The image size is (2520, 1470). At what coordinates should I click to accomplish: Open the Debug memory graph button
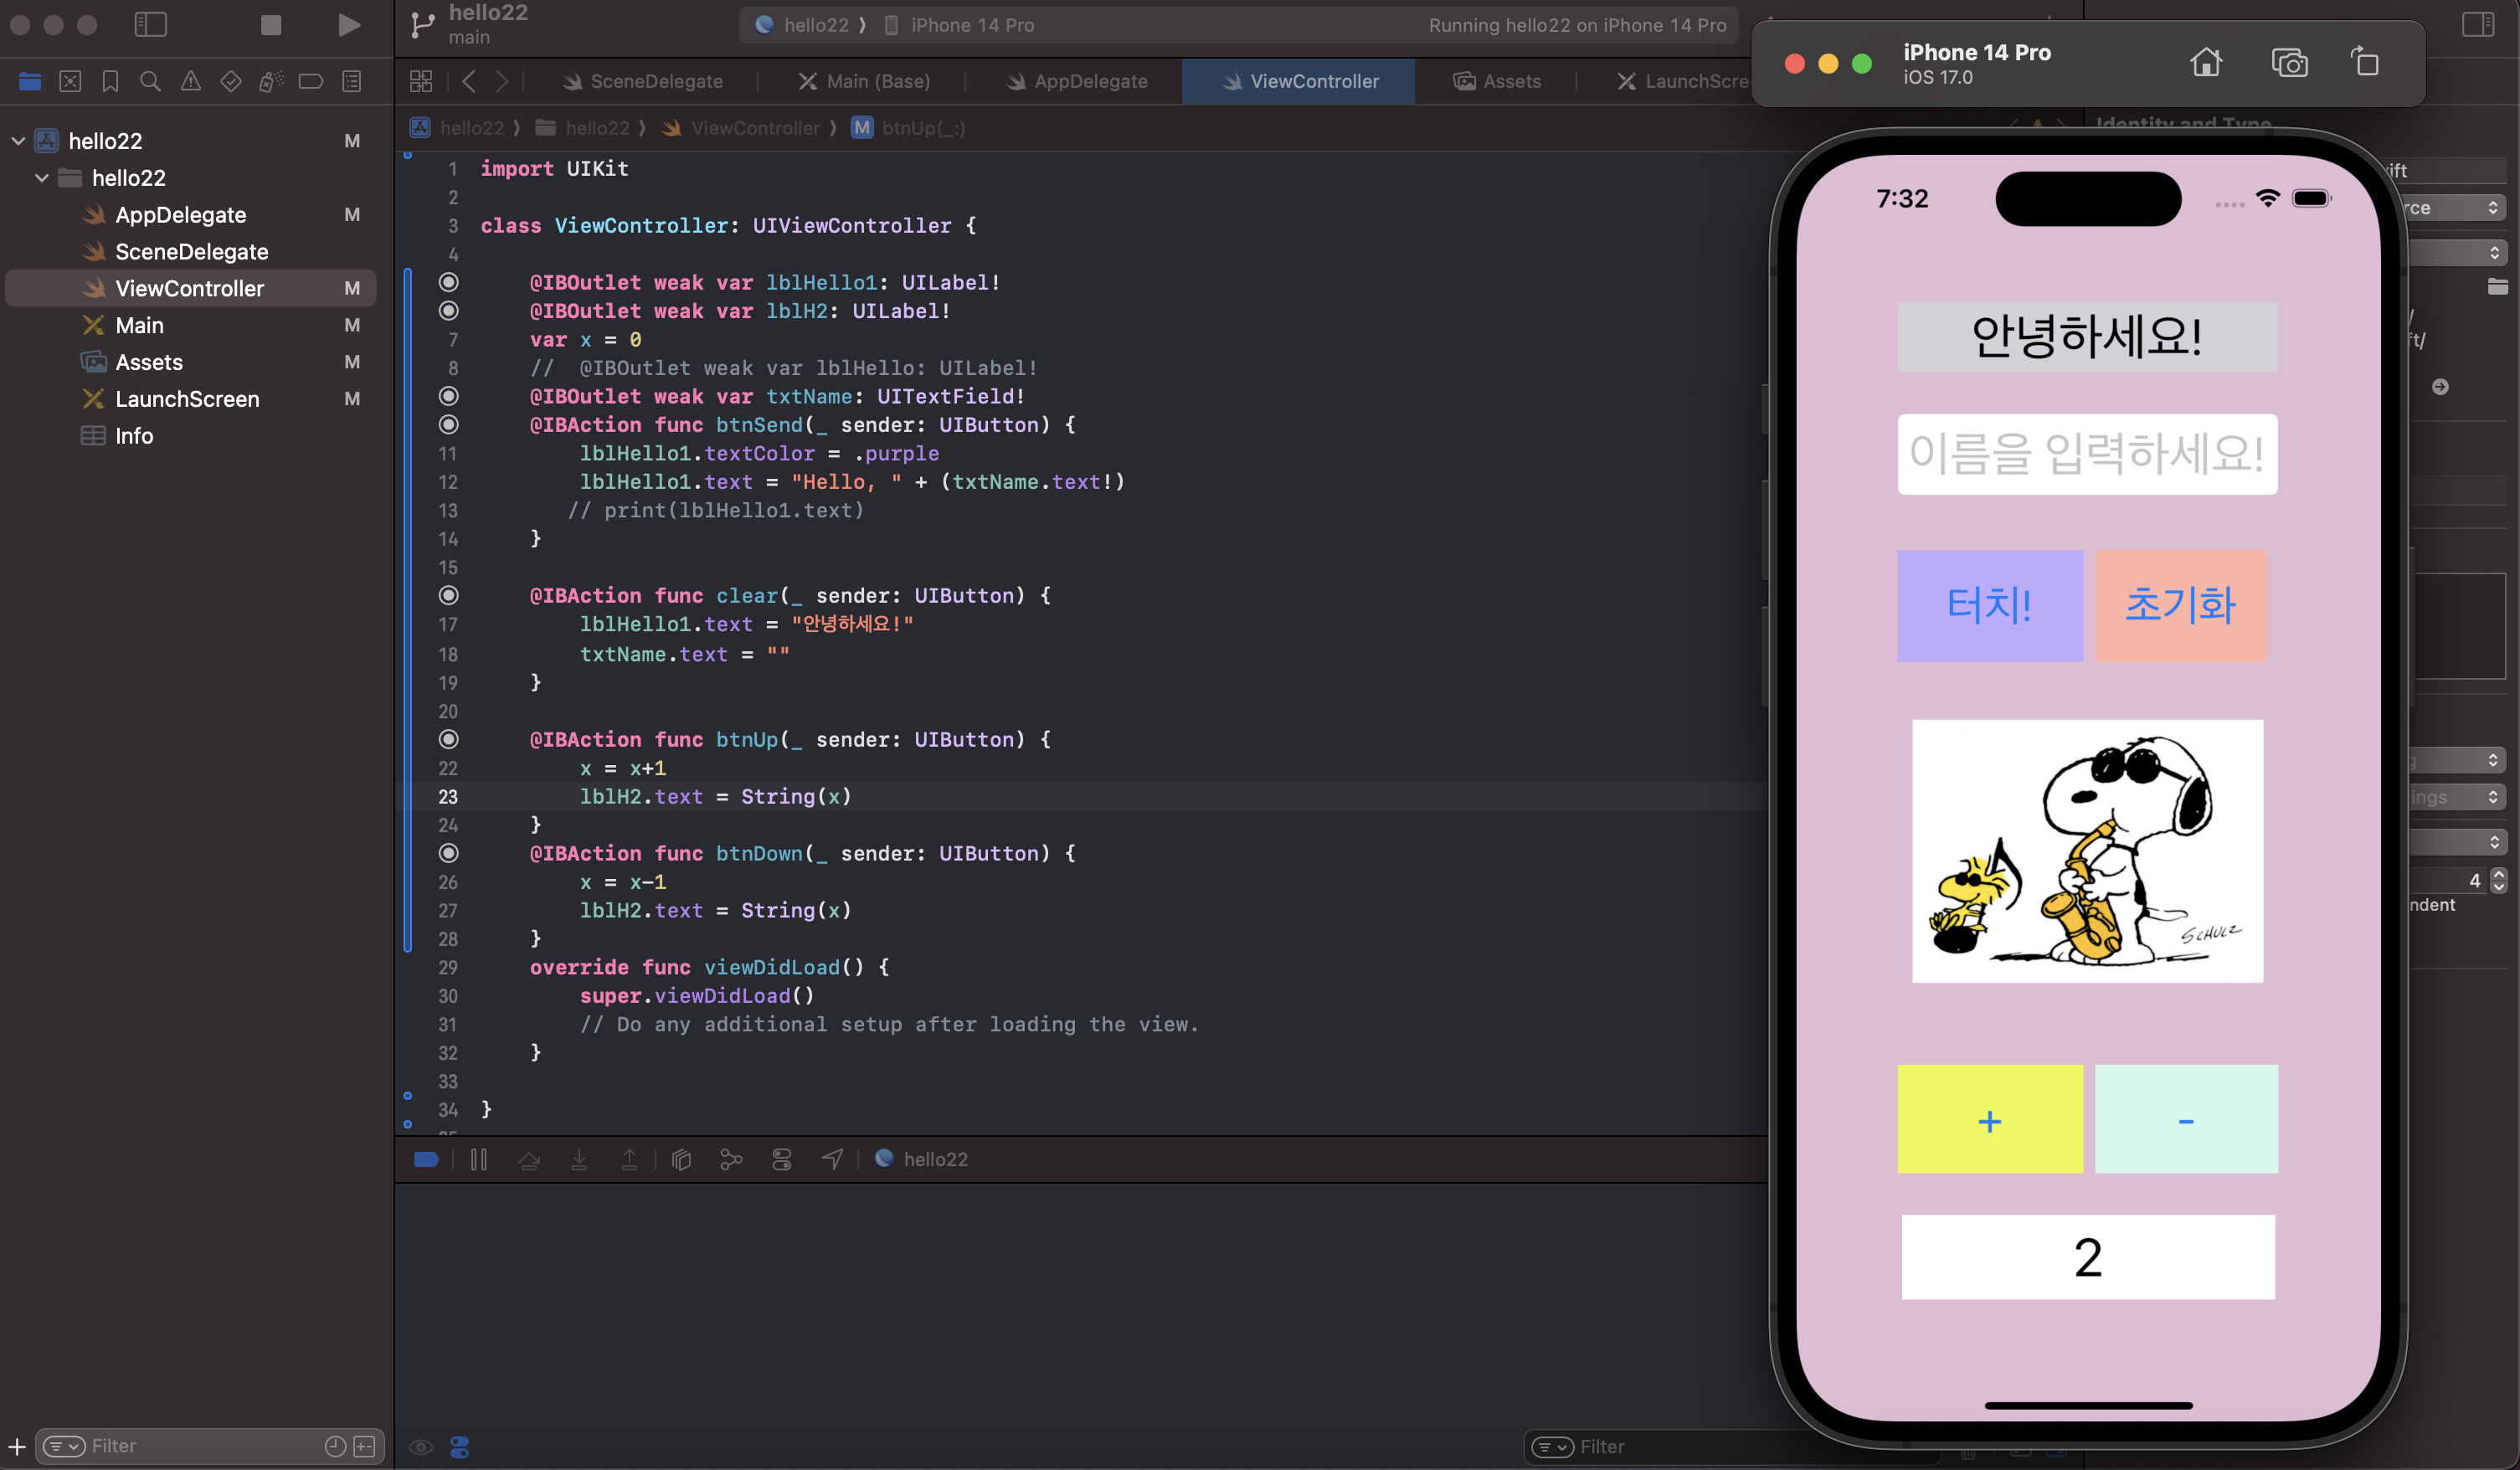pos(731,1159)
